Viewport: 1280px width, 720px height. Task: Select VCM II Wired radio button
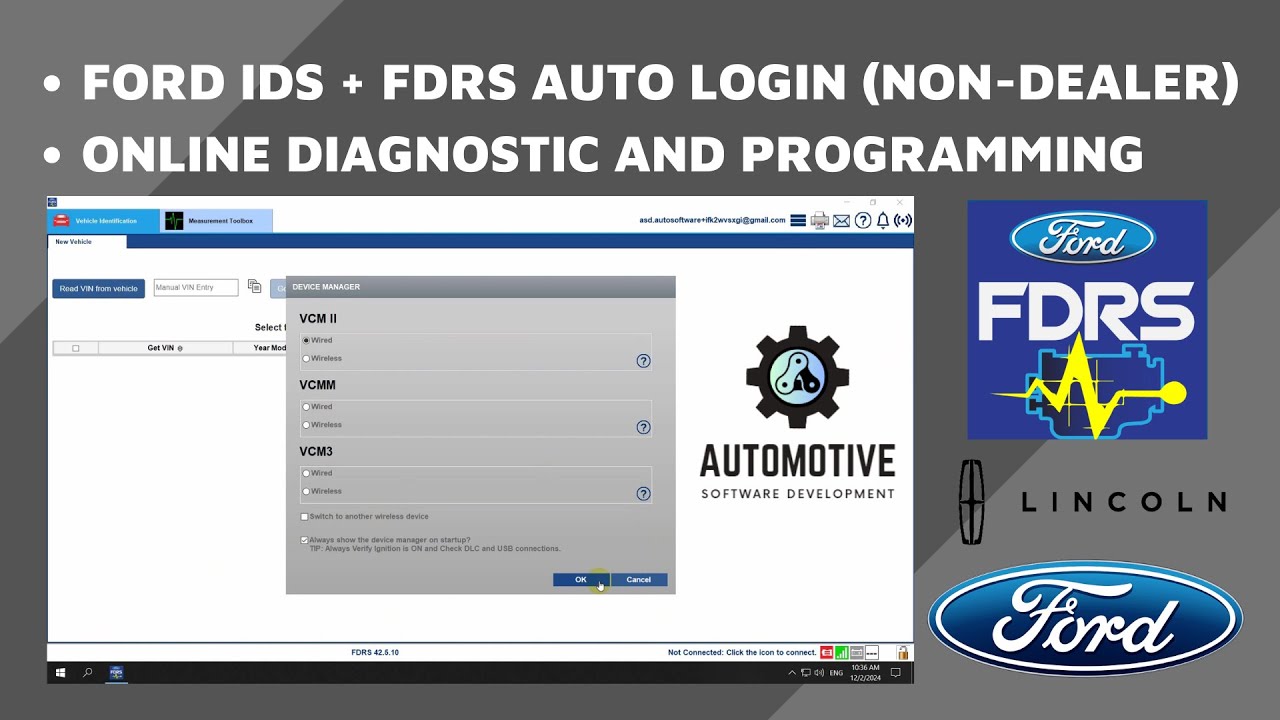[x=306, y=340]
